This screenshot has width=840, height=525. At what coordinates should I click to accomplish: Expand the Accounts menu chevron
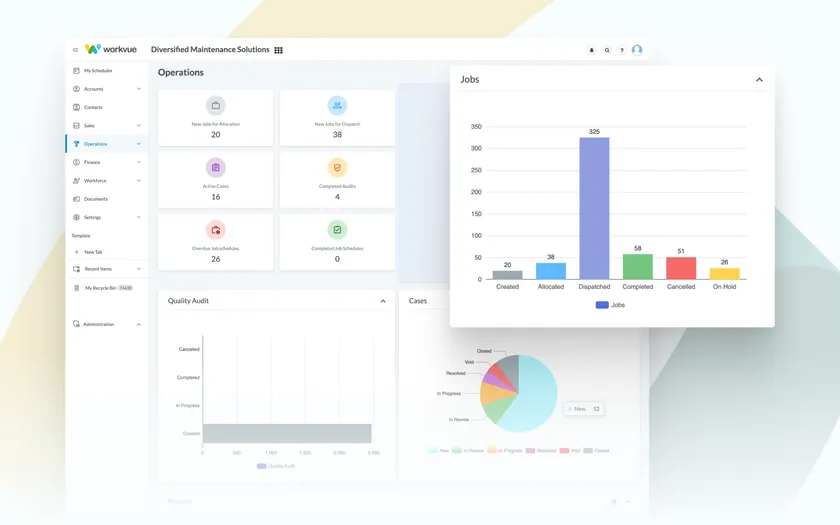coord(139,89)
